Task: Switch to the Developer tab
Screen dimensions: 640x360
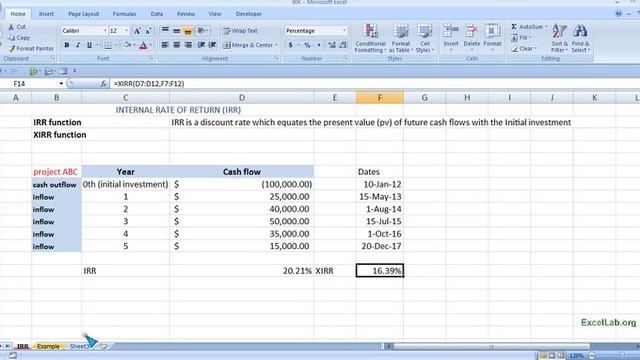Action: point(249,14)
